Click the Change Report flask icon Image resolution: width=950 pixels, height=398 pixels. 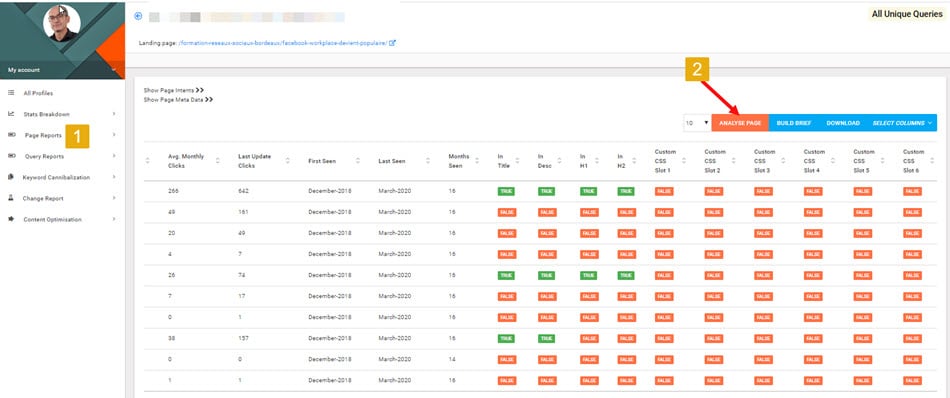click(11, 198)
